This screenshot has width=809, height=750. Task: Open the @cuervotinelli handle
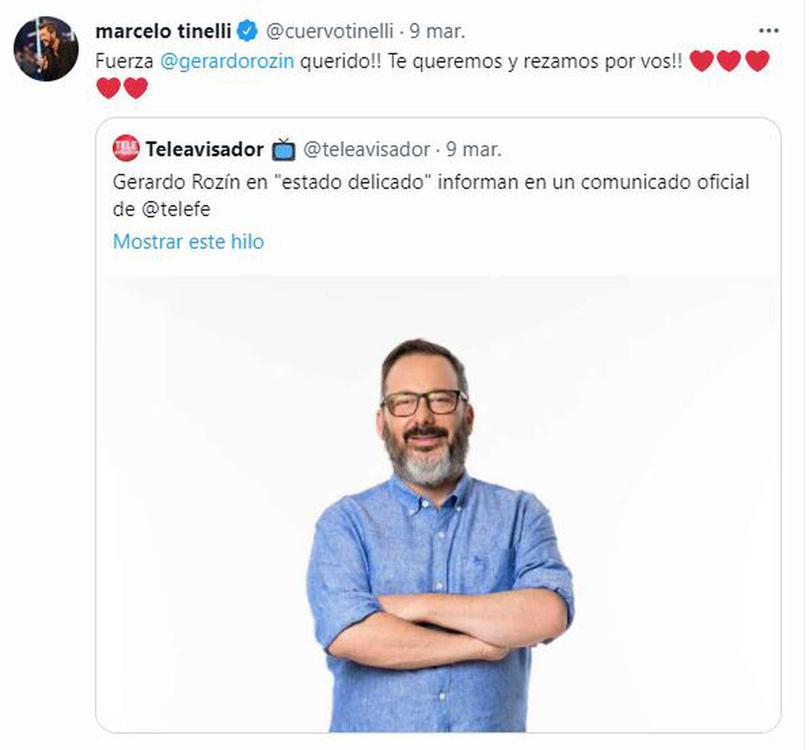tap(330, 31)
